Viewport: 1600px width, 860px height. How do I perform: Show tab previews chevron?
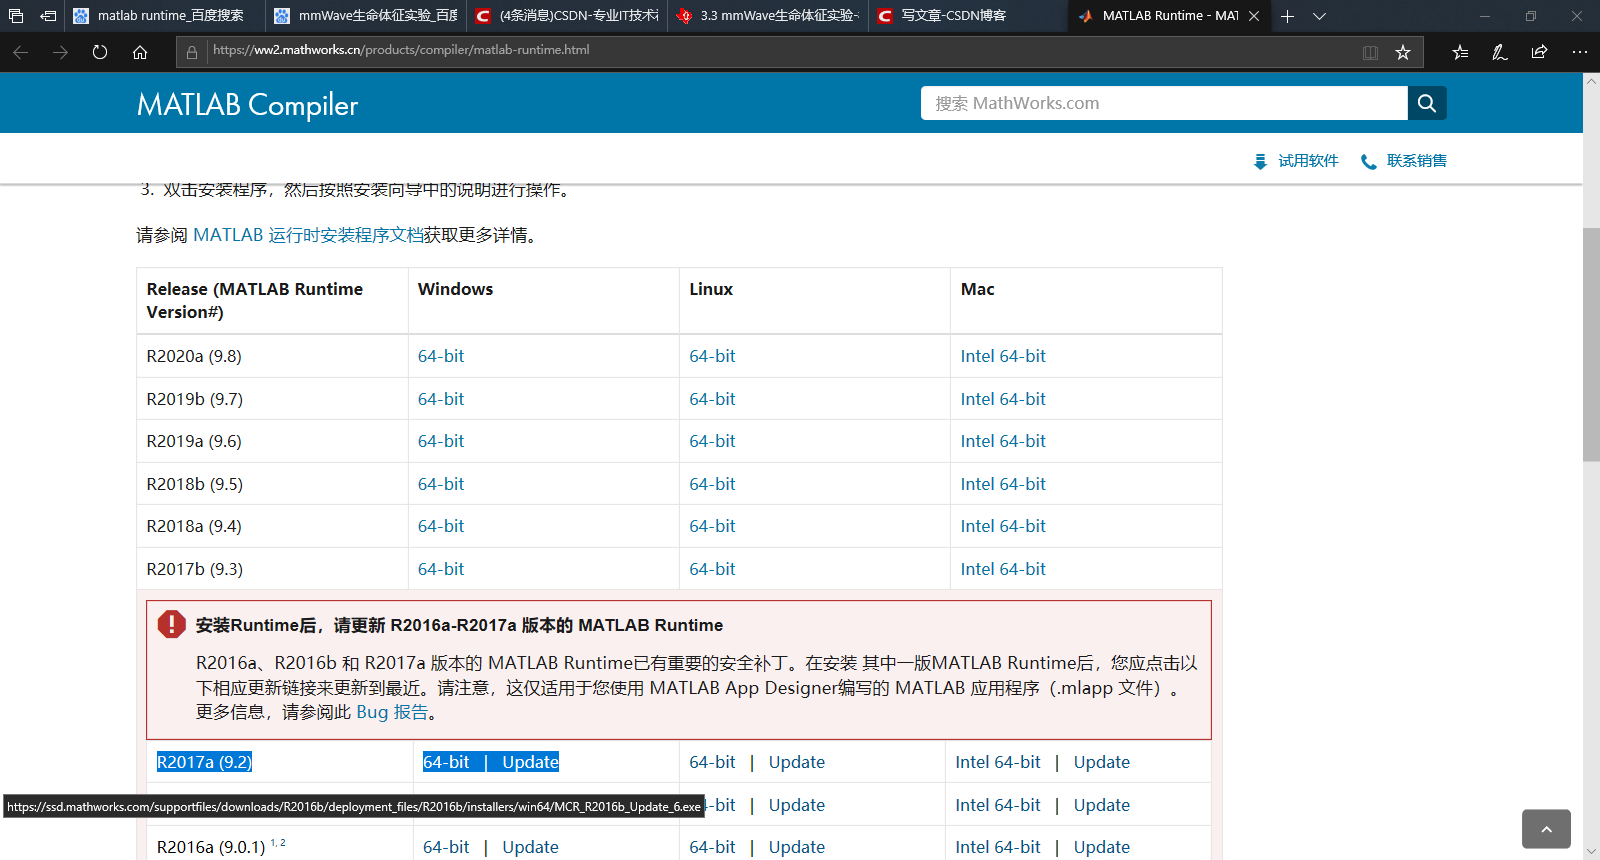[1319, 16]
